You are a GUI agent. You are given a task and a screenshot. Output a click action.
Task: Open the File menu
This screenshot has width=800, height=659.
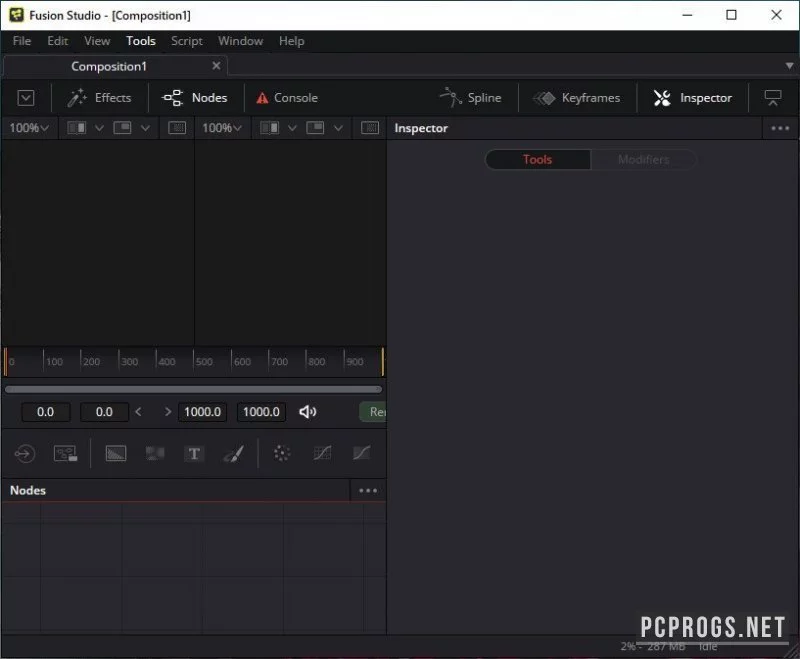pos(22,41)
